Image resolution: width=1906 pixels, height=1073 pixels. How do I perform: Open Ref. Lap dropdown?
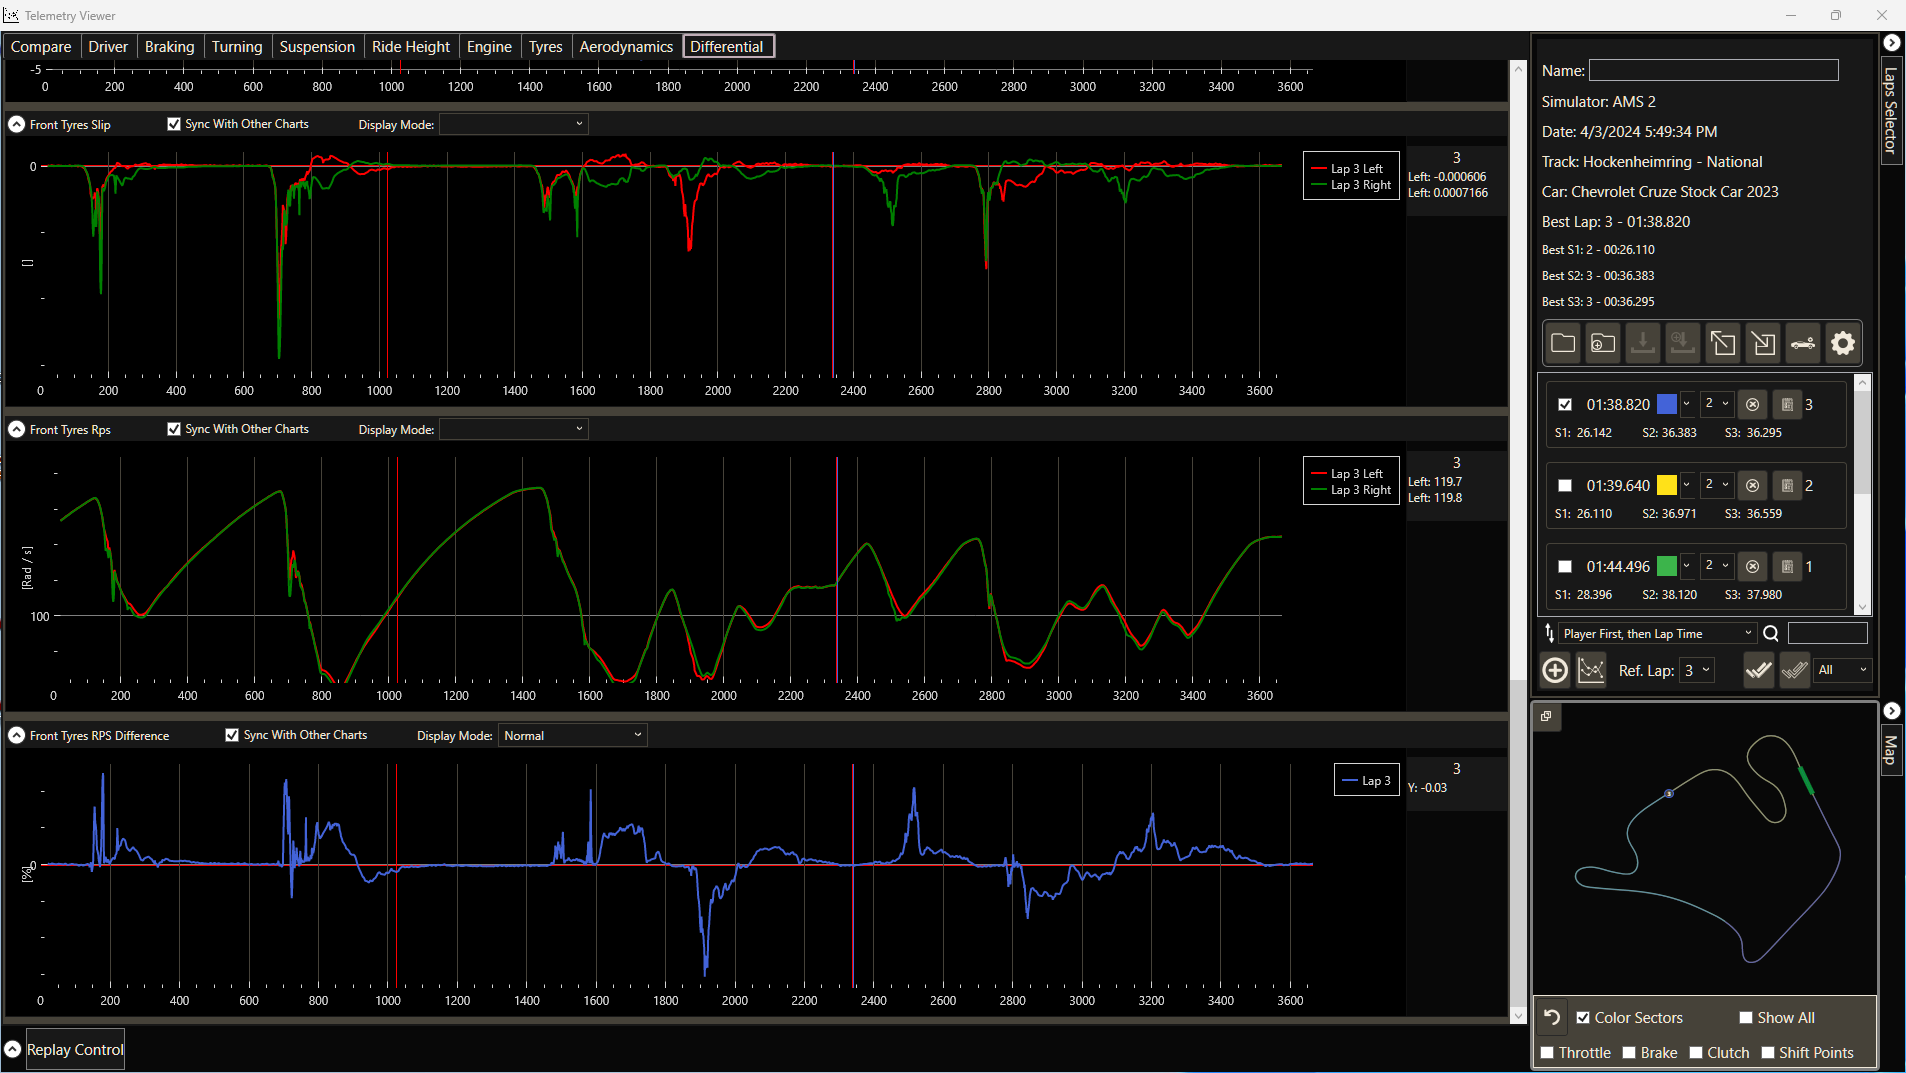coord(1696,670)
